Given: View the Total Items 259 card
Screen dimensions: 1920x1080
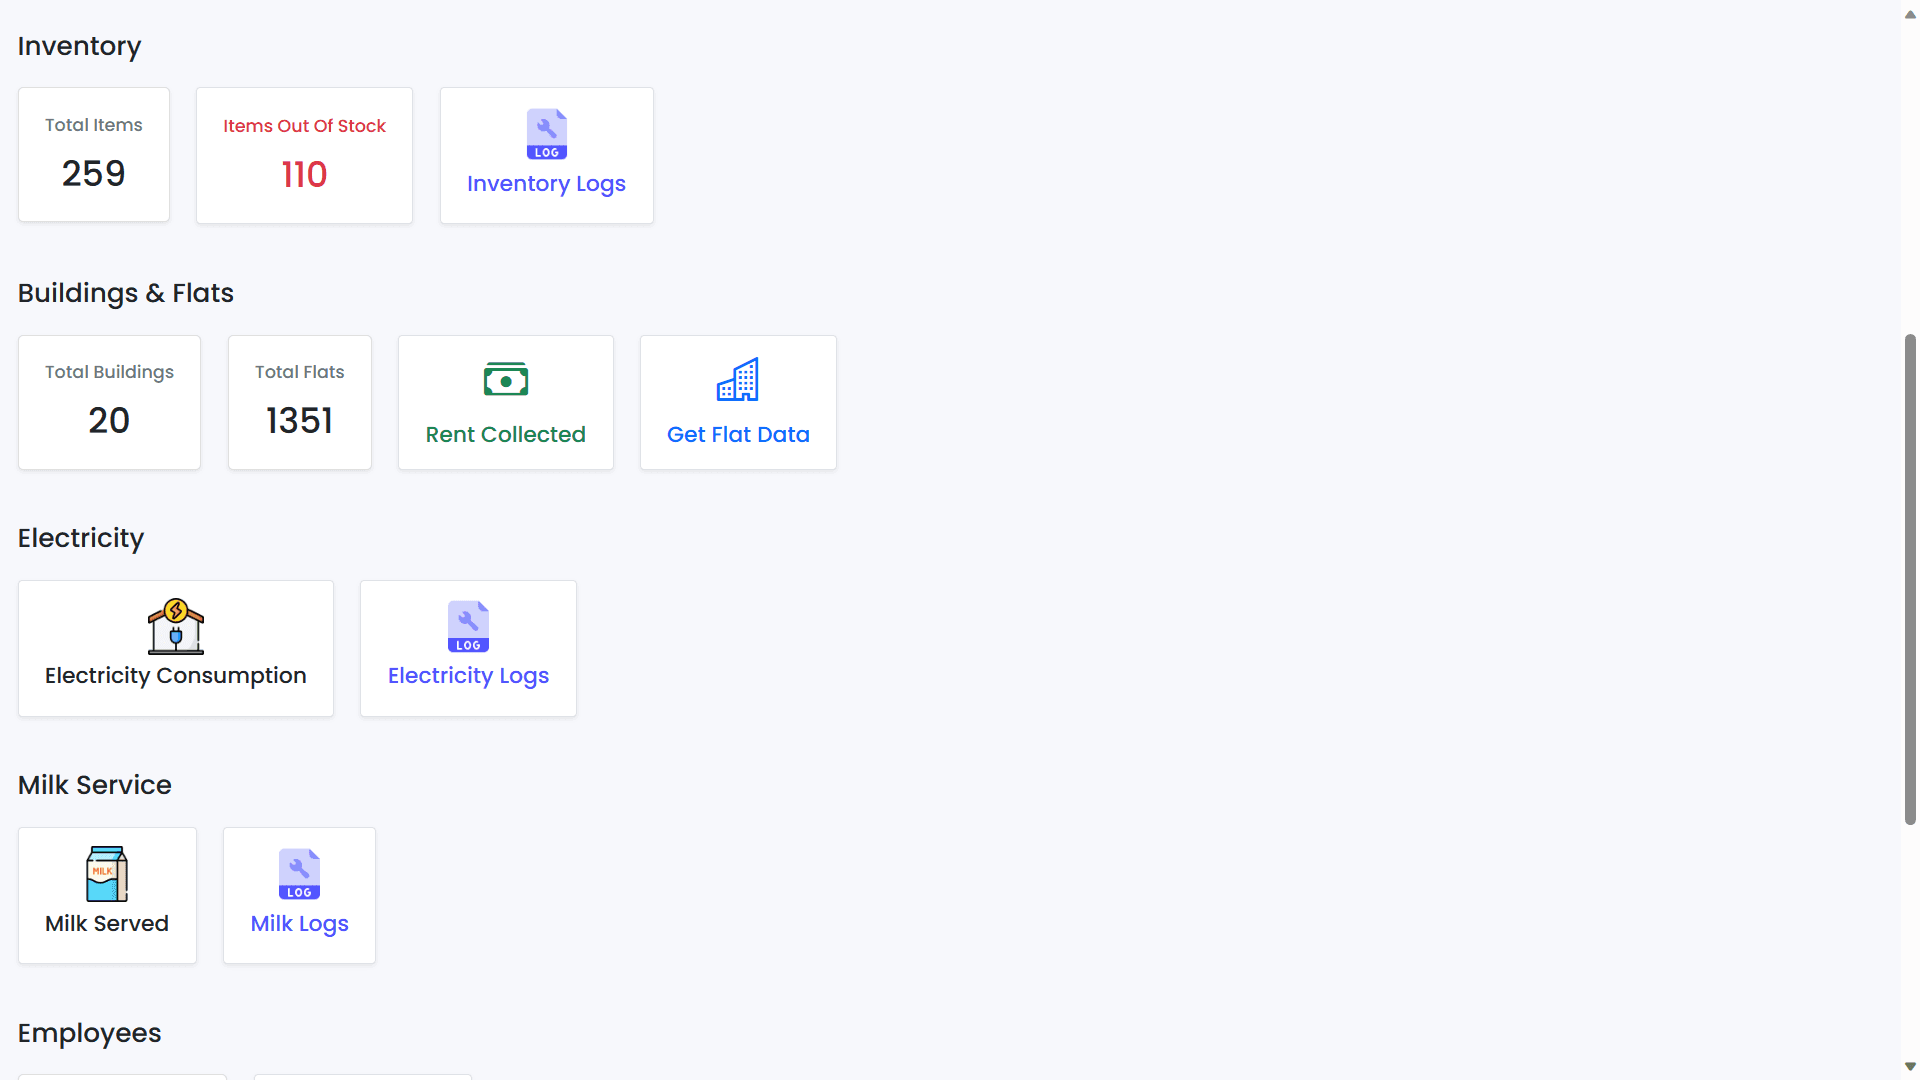Looking at the screenshot, I should pos(93,154).
